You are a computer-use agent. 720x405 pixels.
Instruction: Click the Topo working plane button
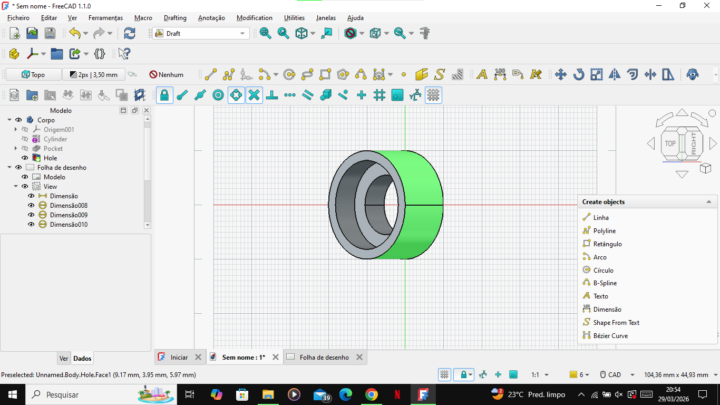(32, 74)
